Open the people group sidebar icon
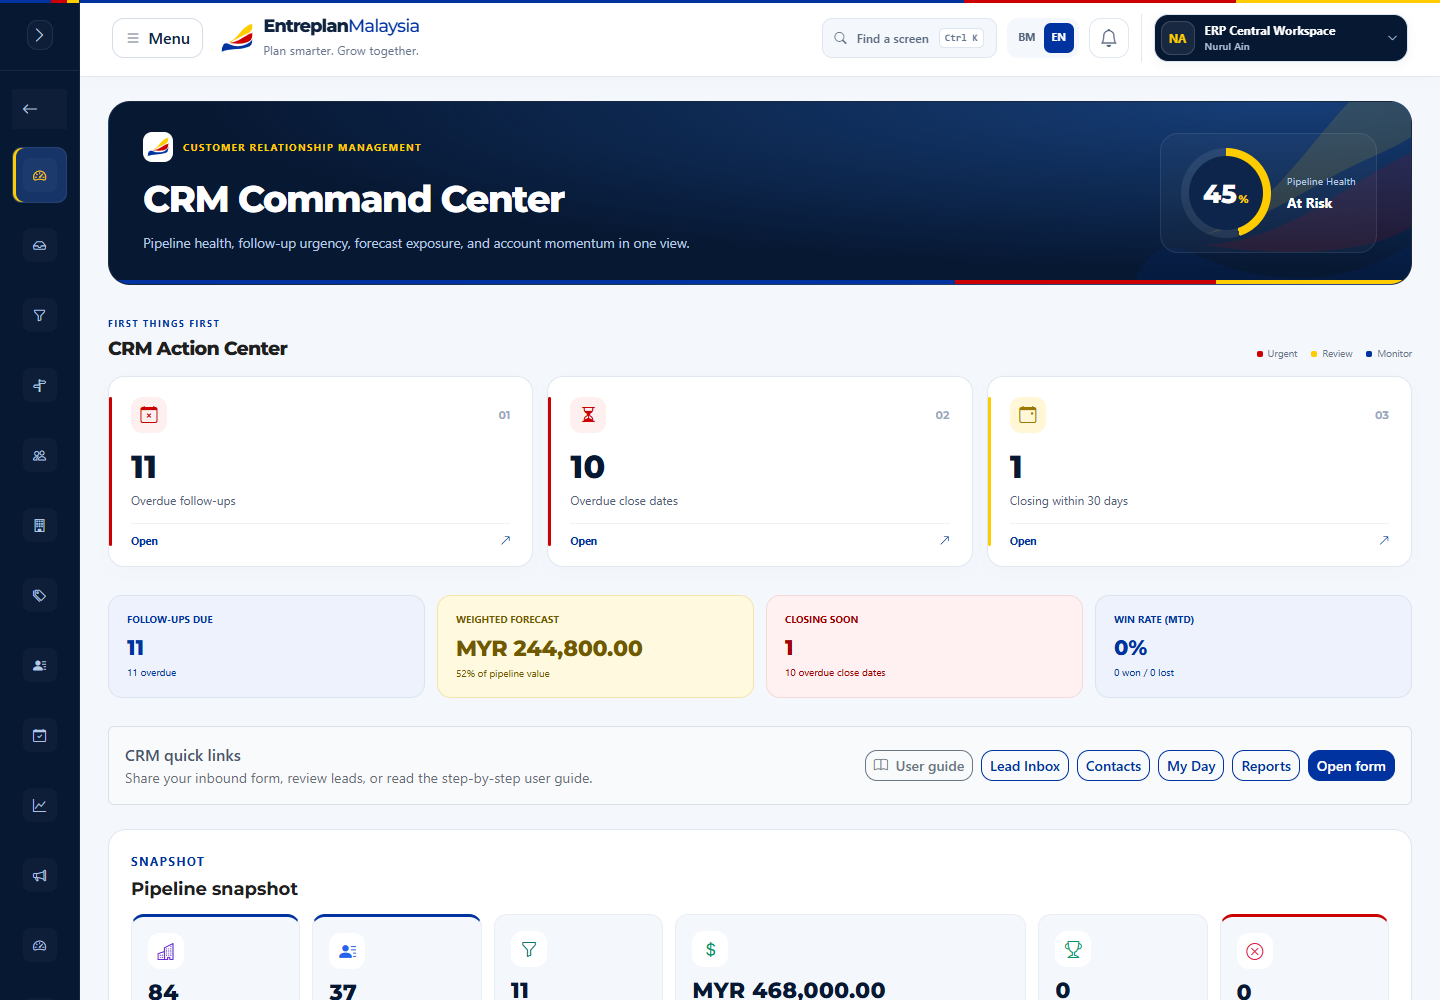Viewport: 1440px width, 1000px height. pyautogui.click(x=40, y=455)
